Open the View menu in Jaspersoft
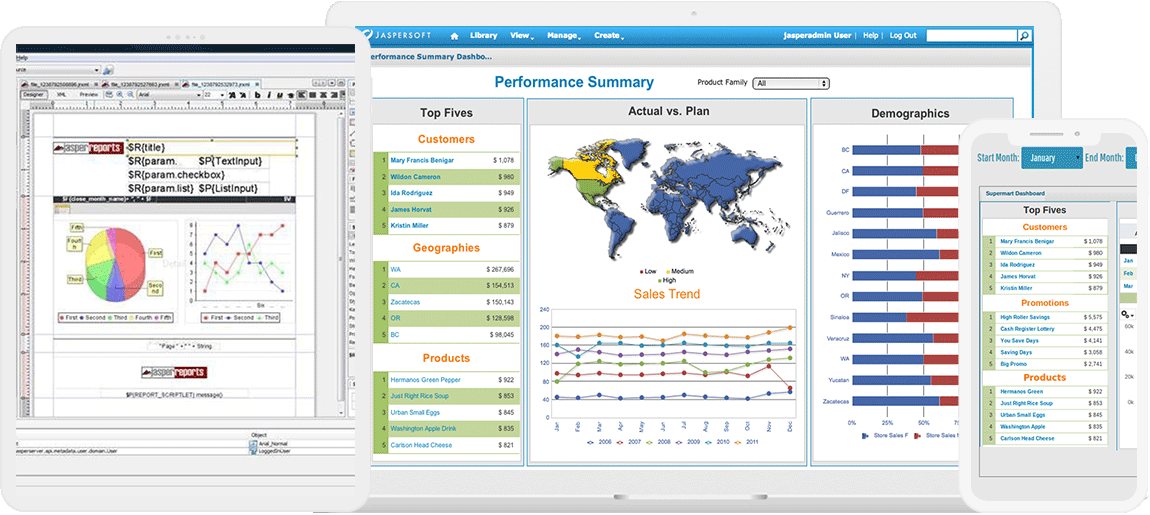Screen dimensions: 1150x515 [x=521, y=35]
